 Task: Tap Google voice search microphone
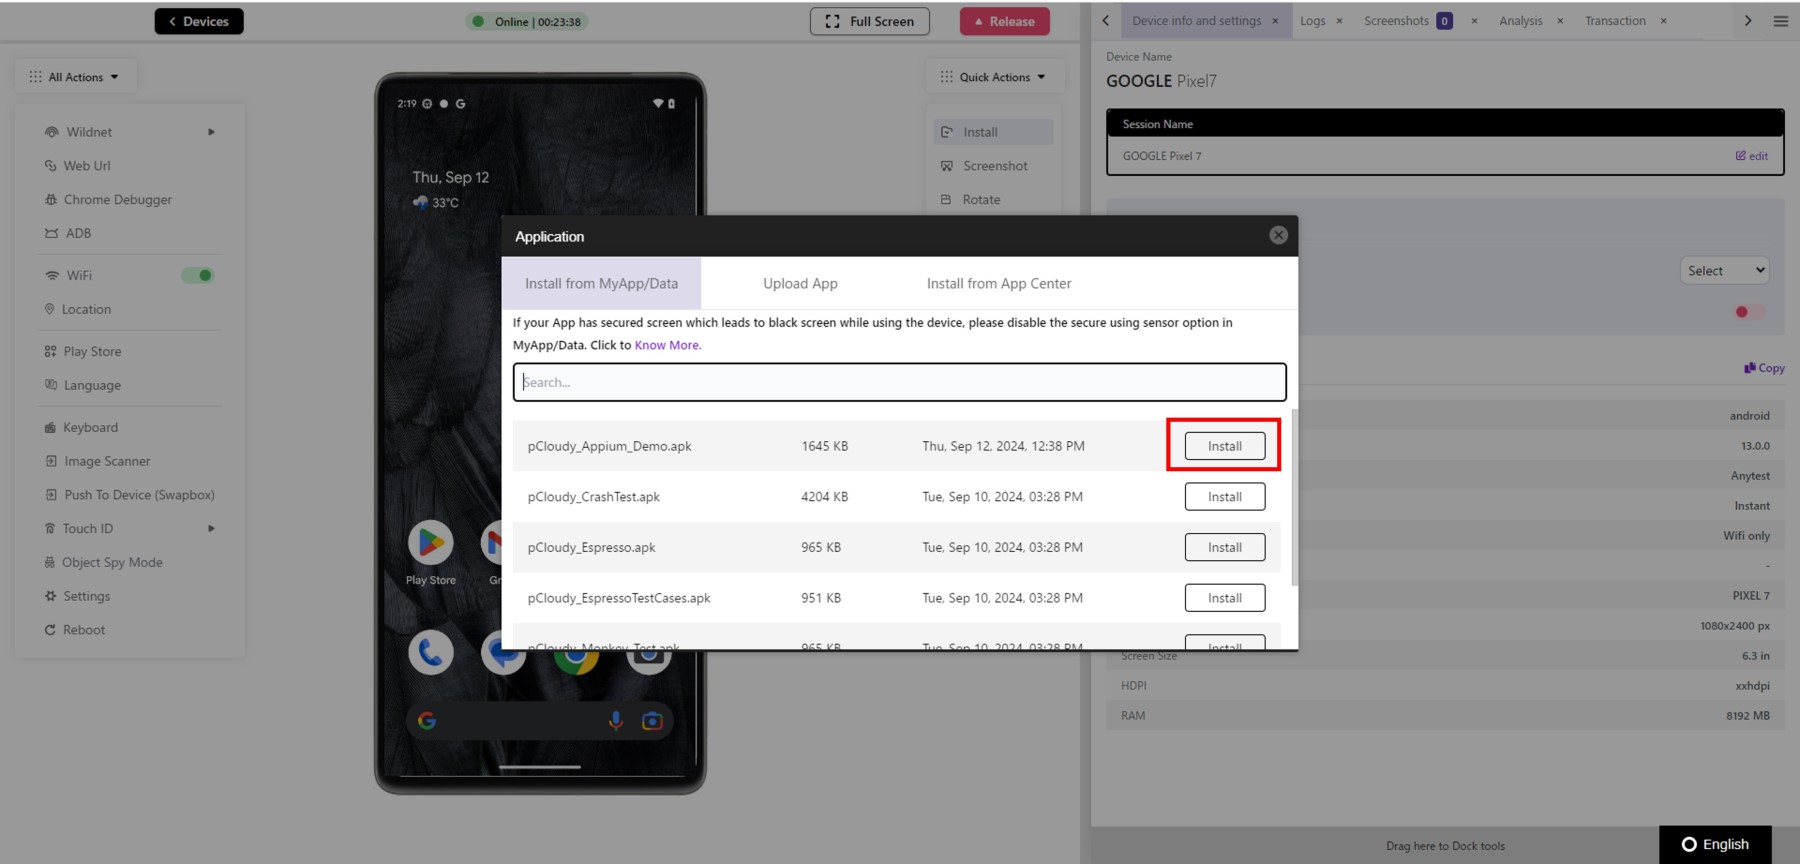click(616, 721)
